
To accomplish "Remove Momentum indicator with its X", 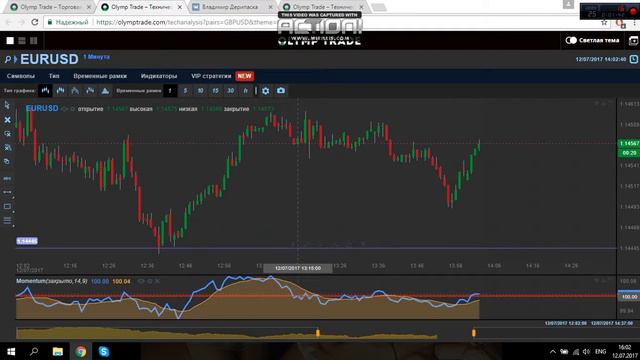I will (x=157, y=281).
